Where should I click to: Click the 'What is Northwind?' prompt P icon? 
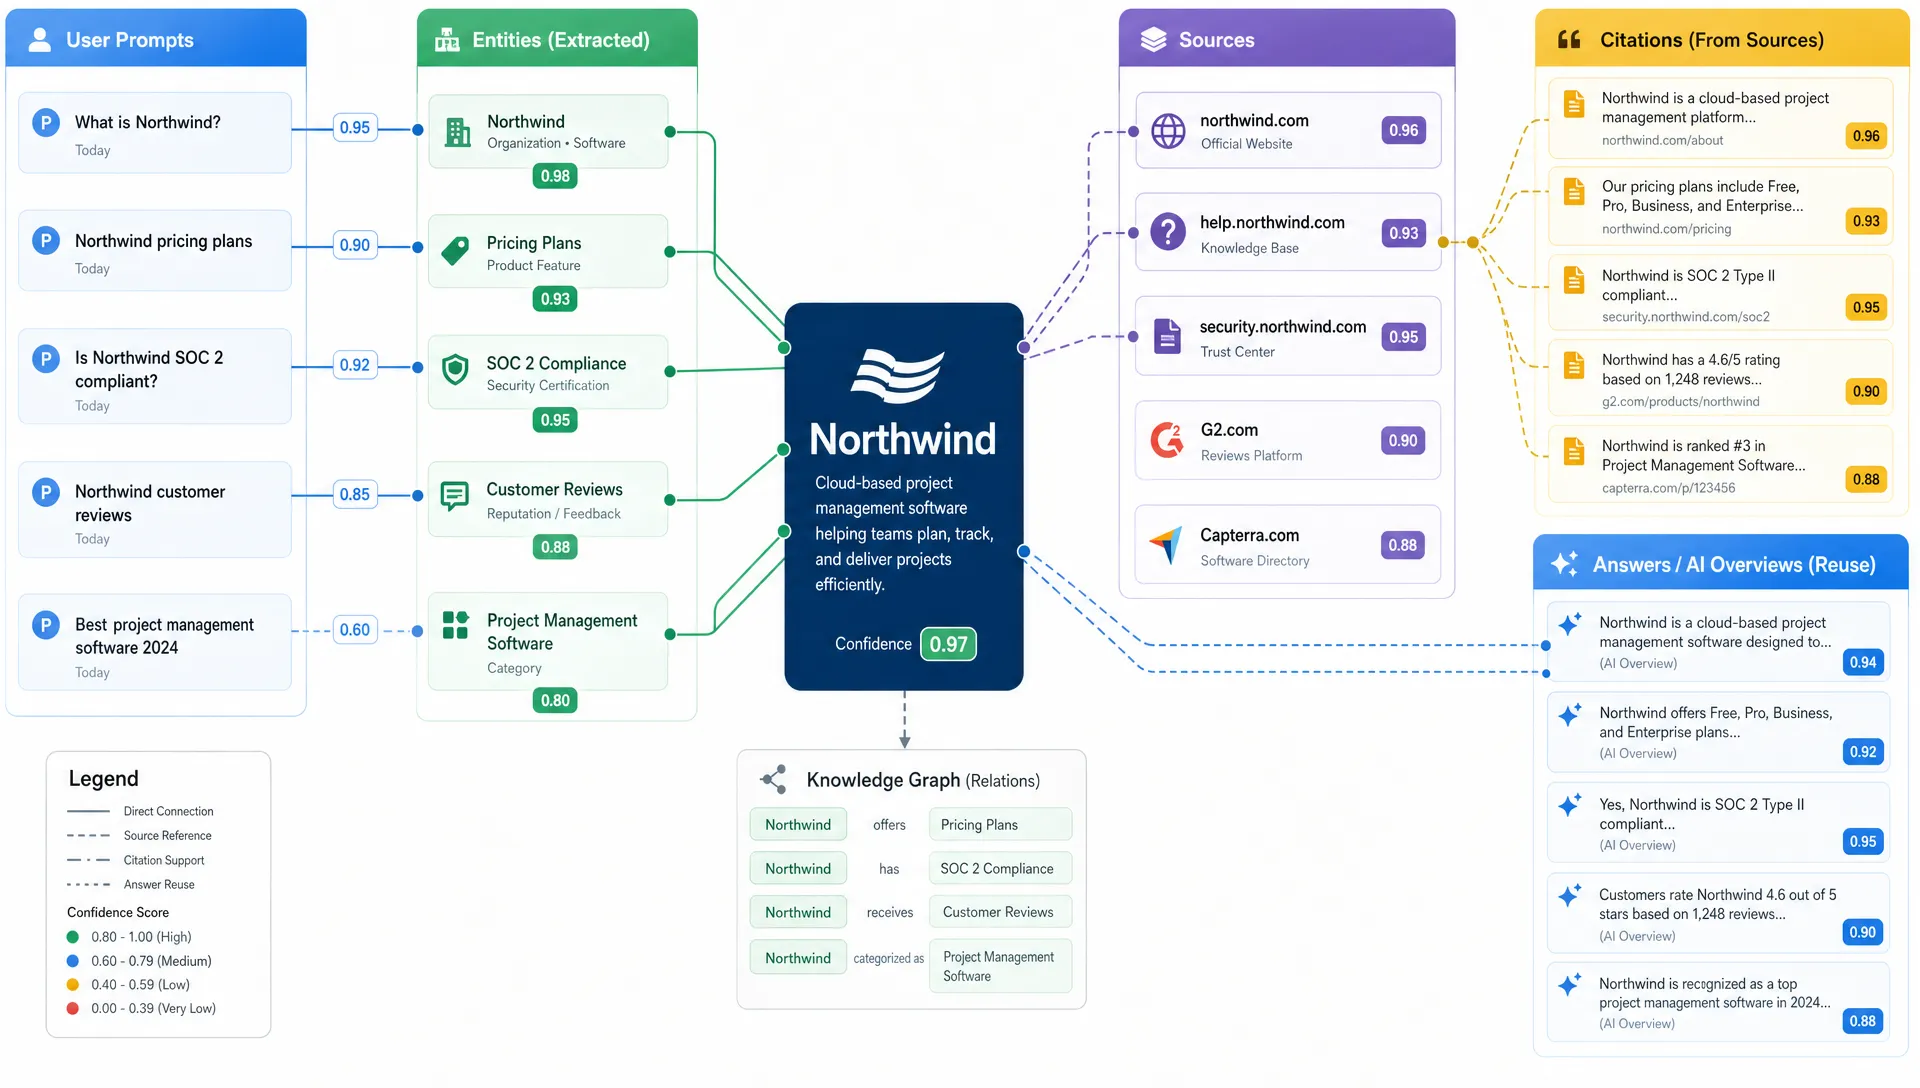click(45, 122)
